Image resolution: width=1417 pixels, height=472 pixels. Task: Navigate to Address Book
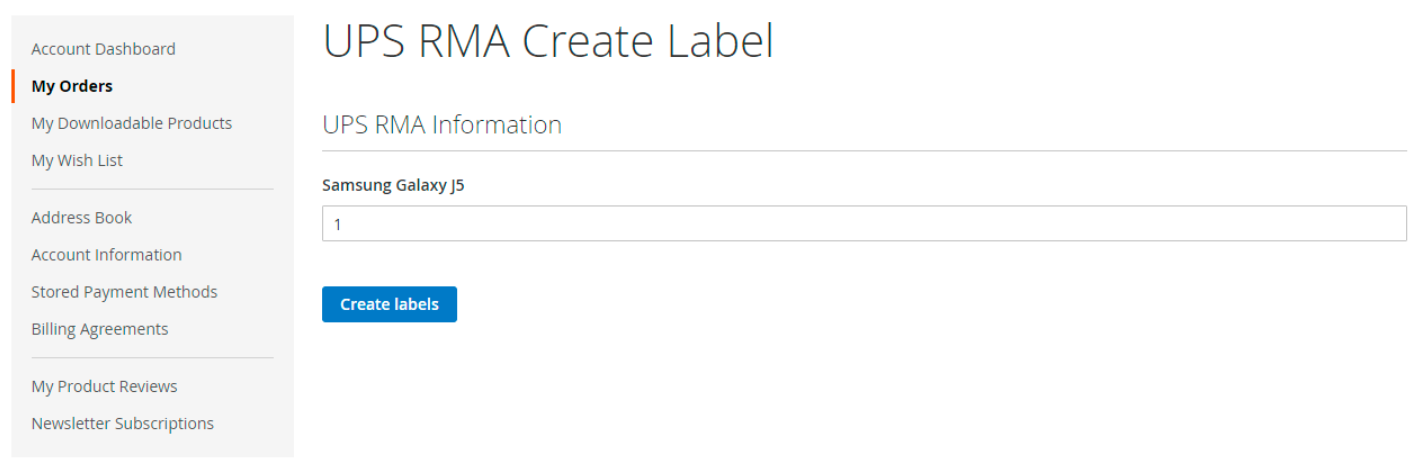point(81,217)
